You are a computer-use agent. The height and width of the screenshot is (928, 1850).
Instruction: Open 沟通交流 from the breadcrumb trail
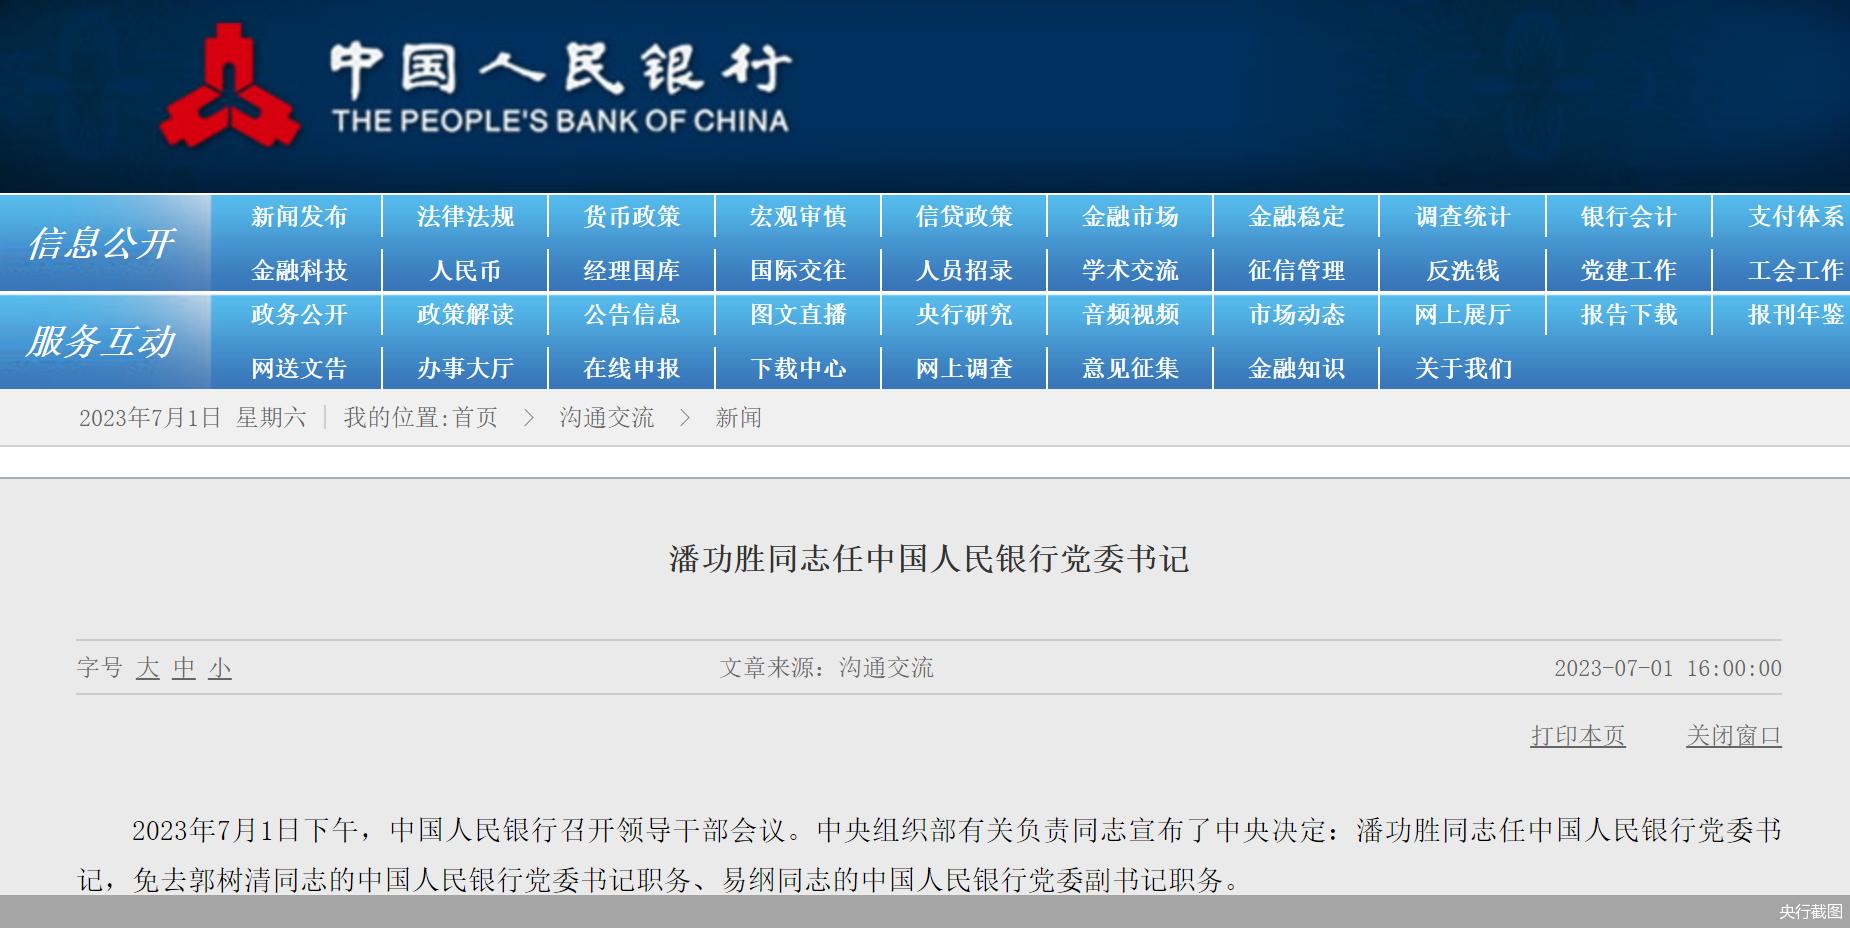tap(605, 418)
